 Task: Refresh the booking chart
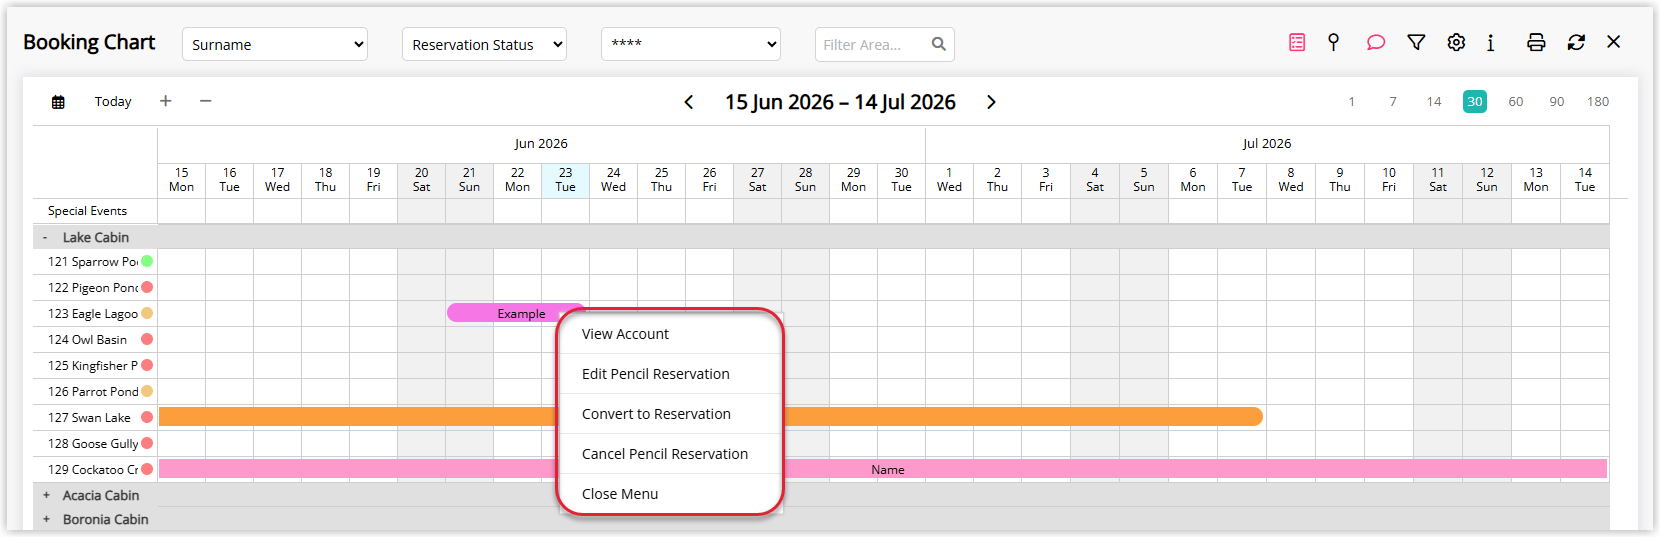tap(1576, 42)
